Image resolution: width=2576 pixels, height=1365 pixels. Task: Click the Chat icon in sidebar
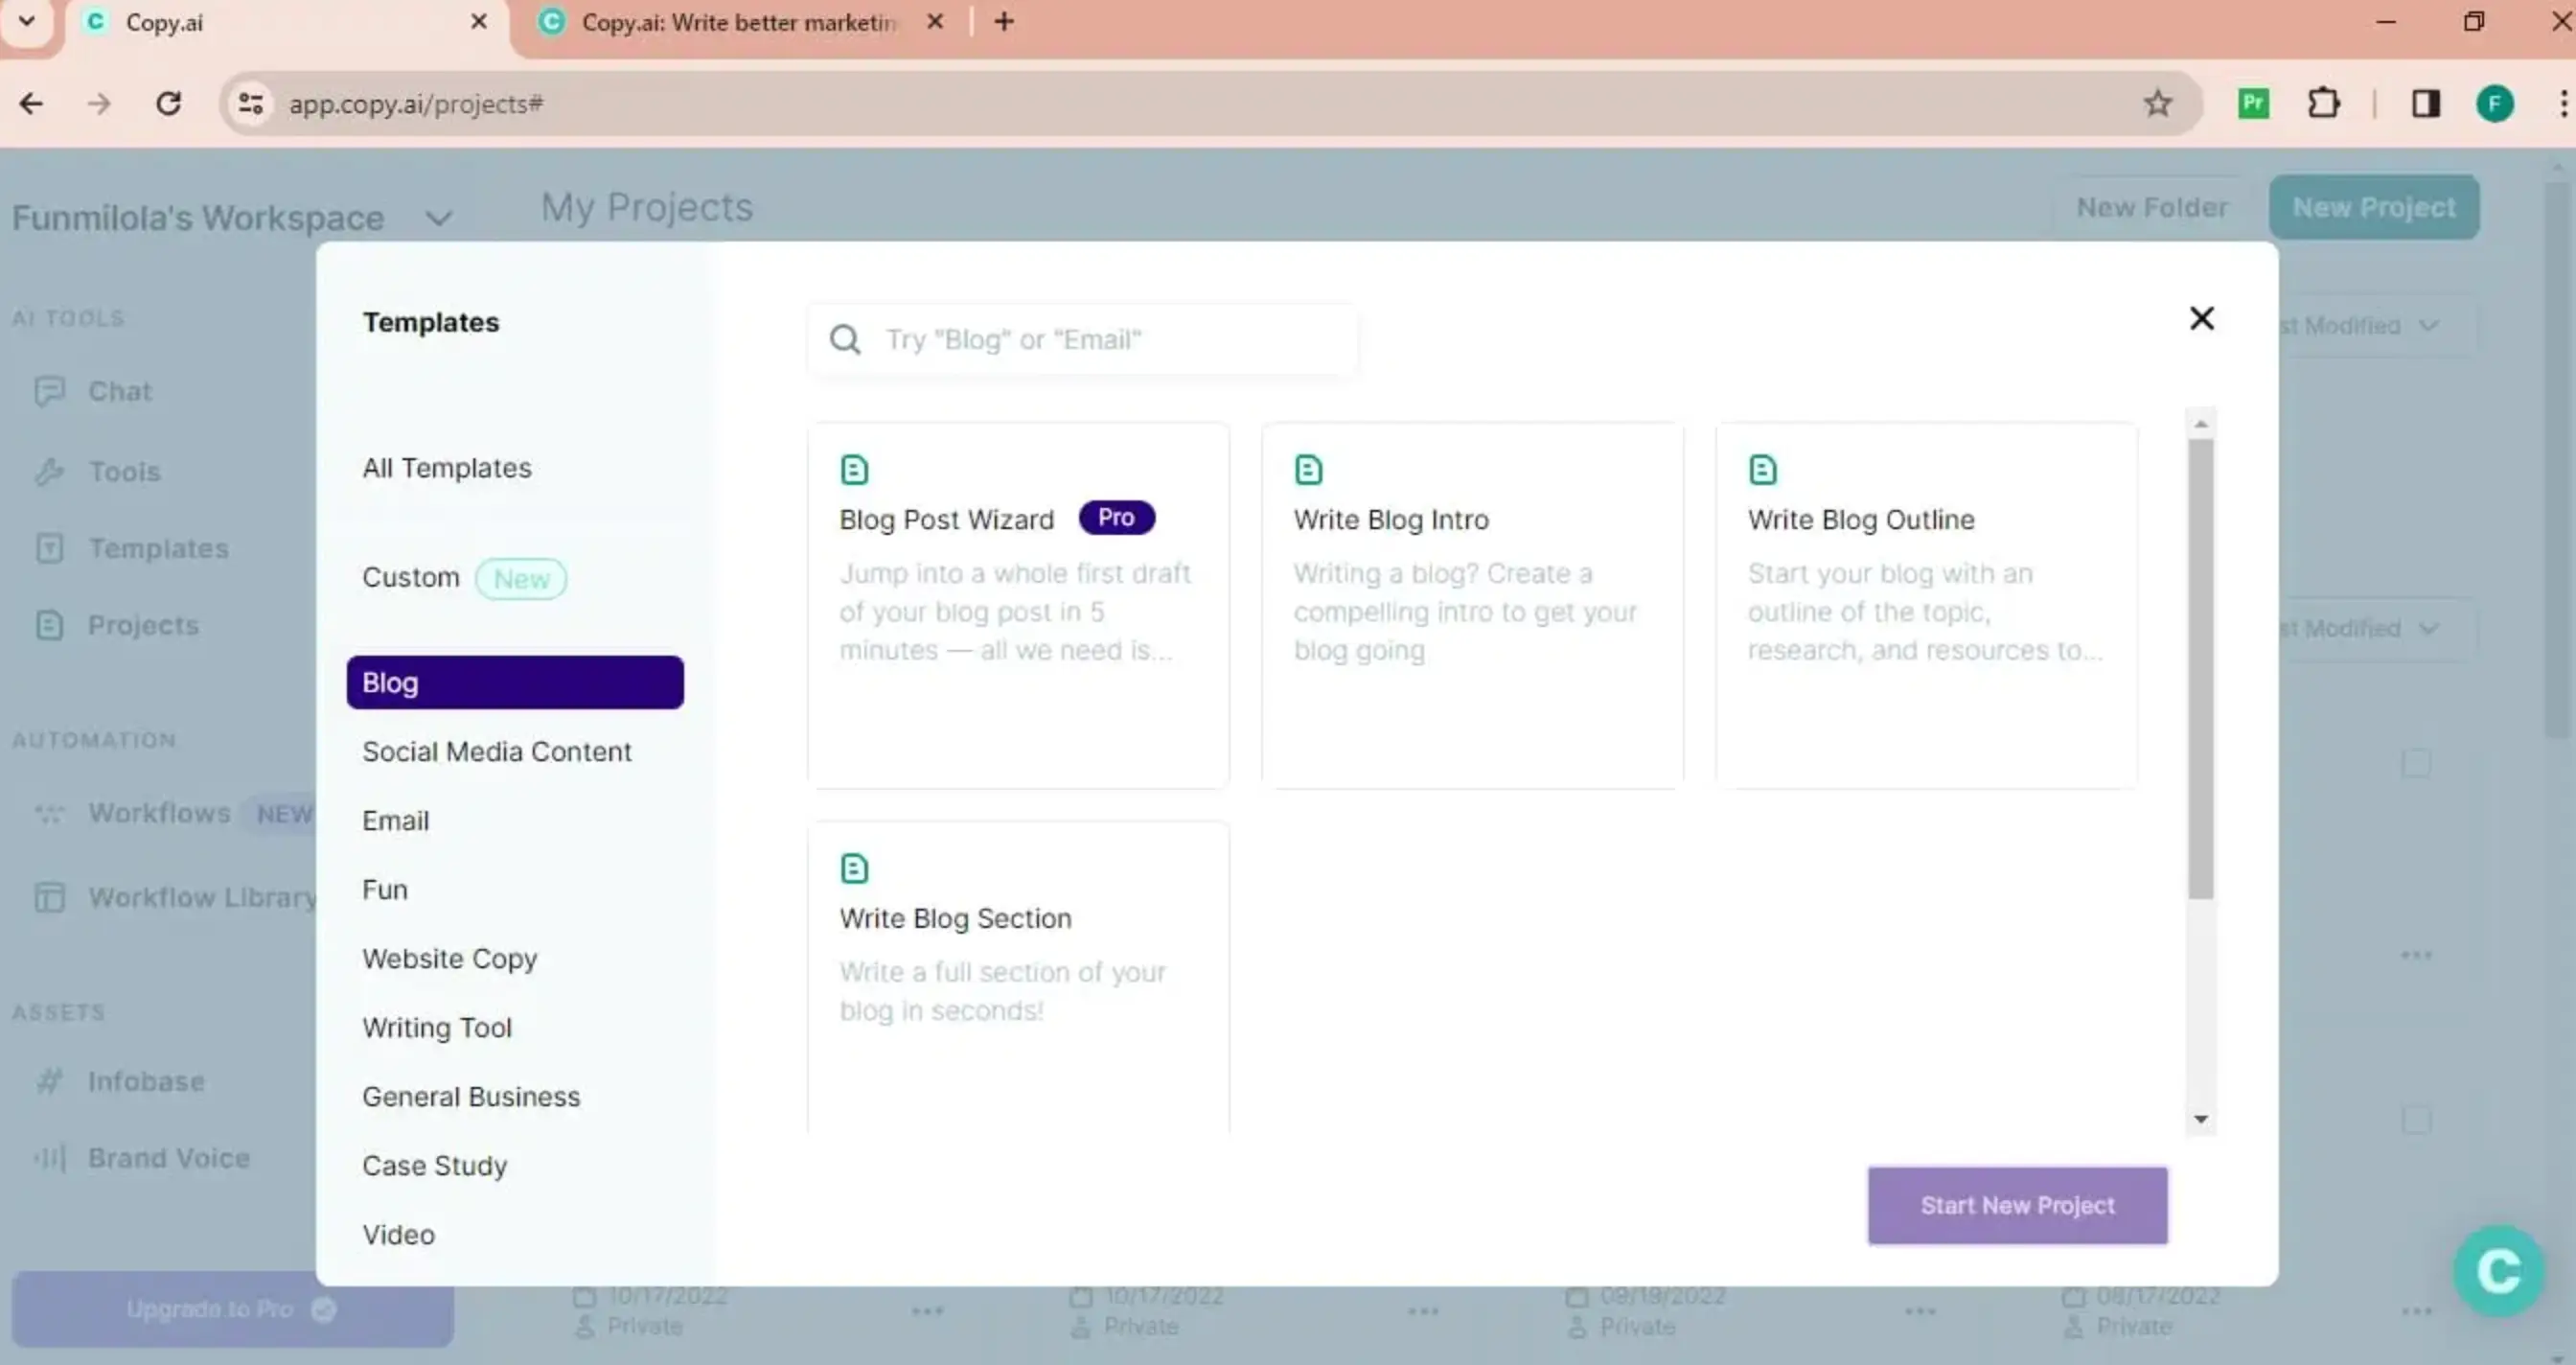(49, 391)
